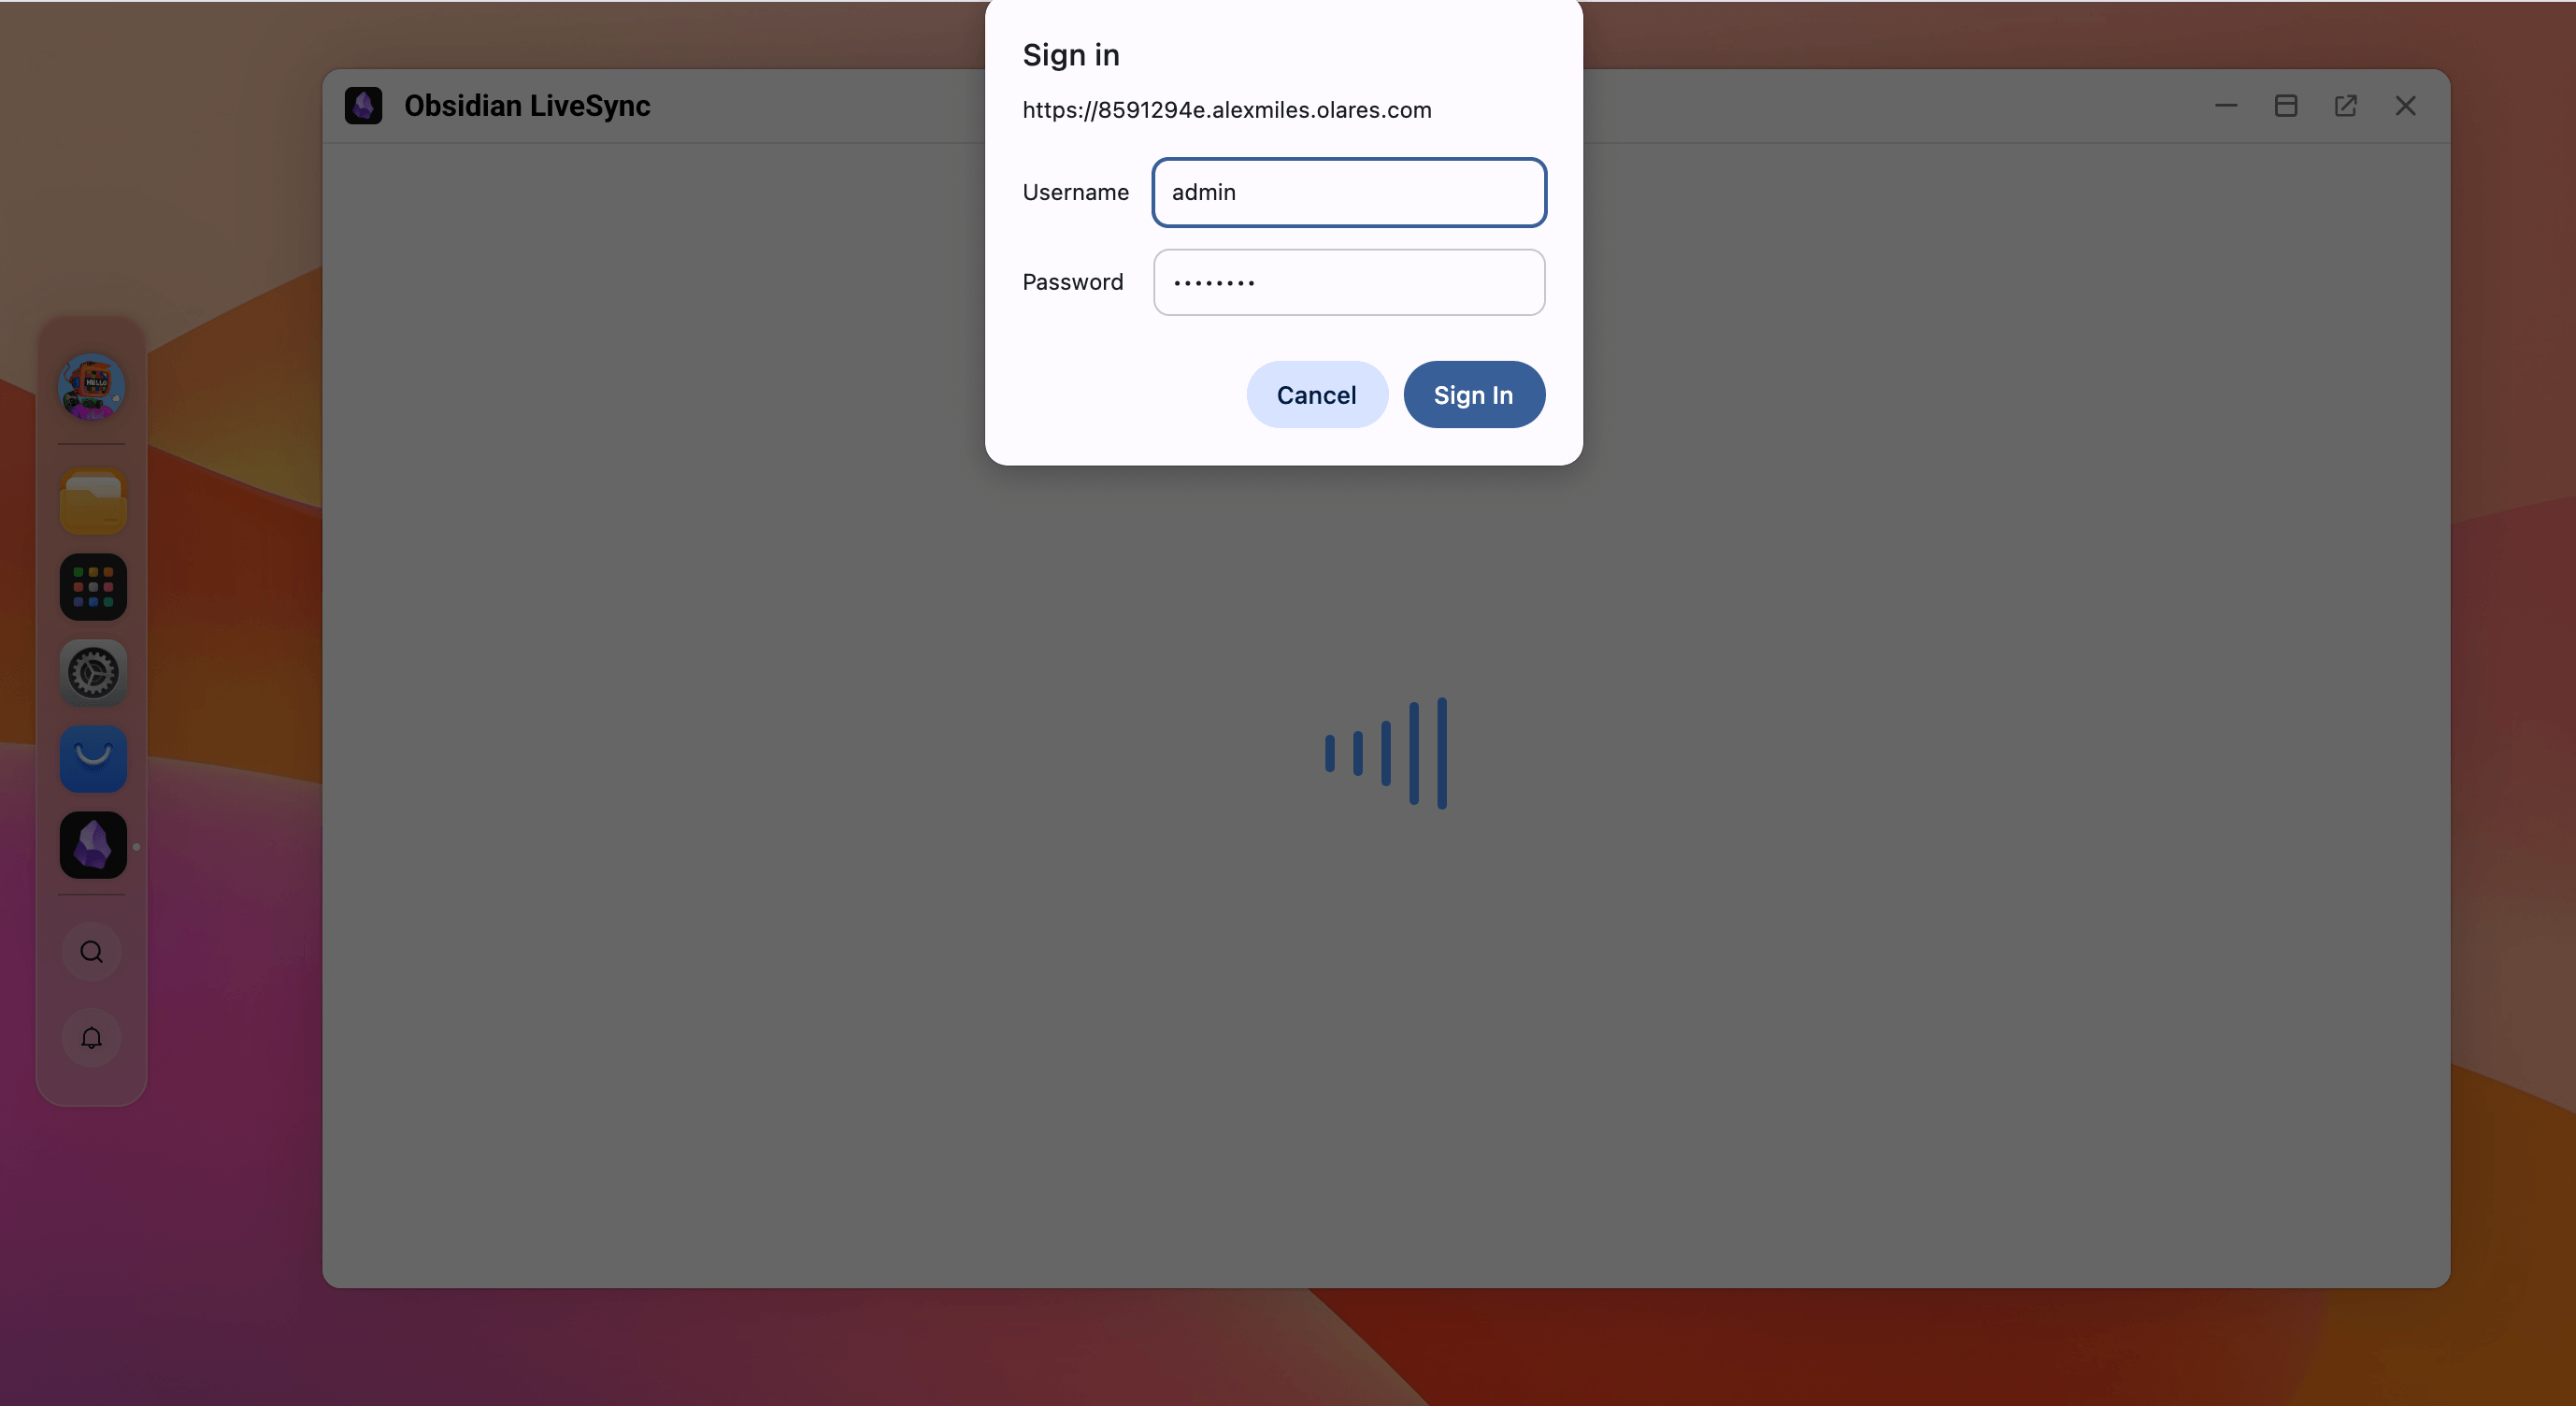Minimize the Obsidian LiveSync window
The height and width of the screenshot is (1406, 2576).
pyautogui.click(x=2226, y=106)
